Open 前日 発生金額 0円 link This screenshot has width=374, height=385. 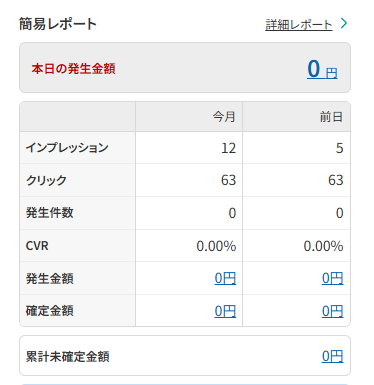tap(332, 278)
